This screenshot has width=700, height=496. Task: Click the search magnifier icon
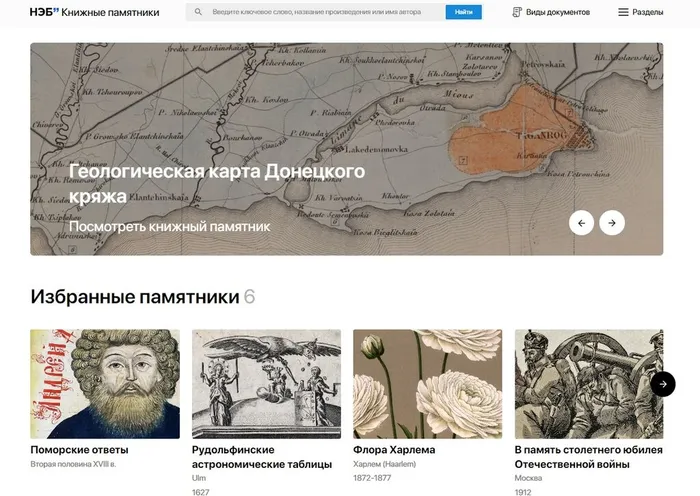pyautogui.click(x=198, y=12)
